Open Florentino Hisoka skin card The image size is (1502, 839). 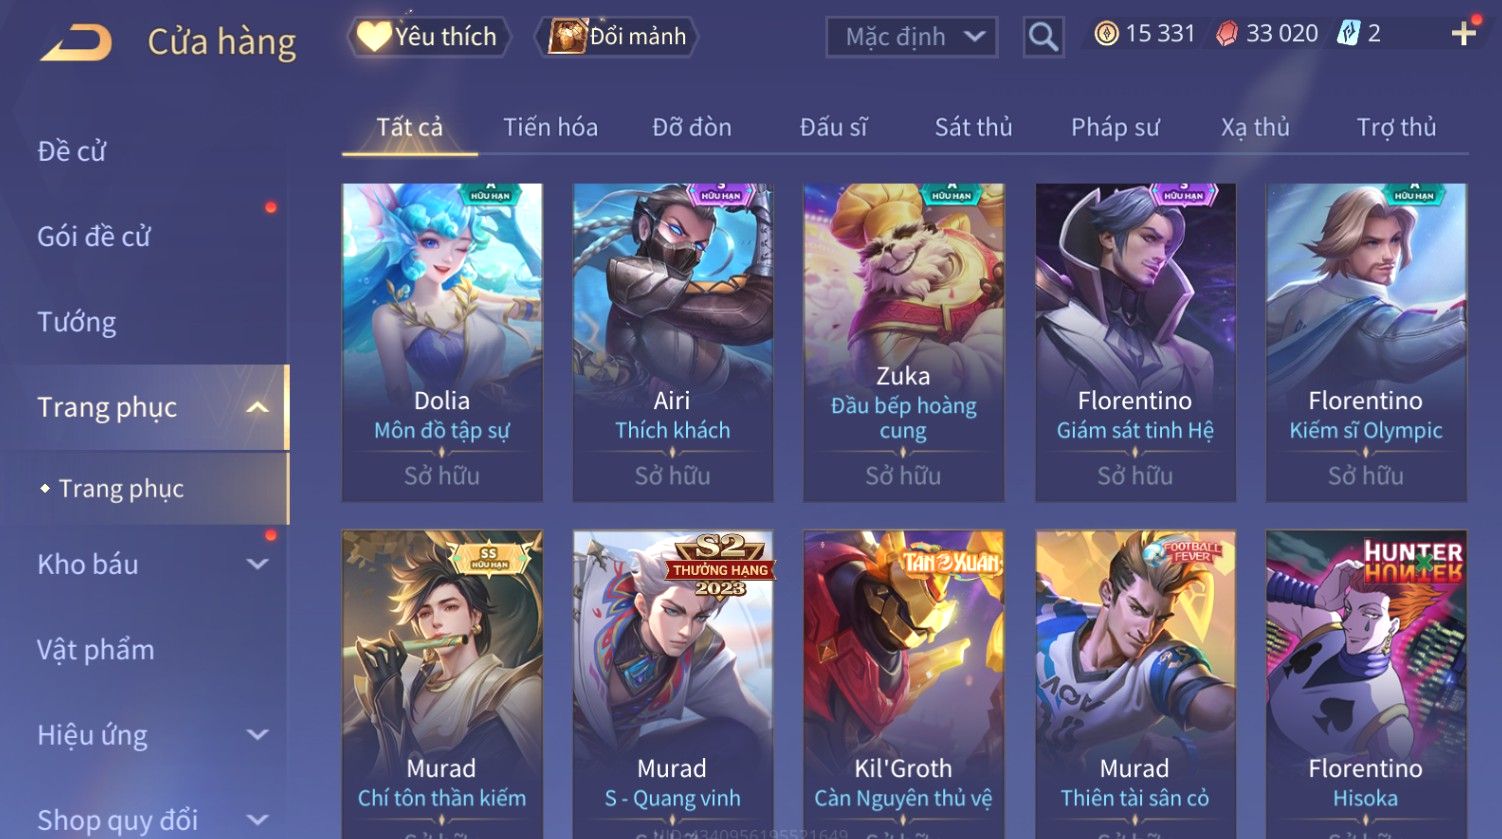coord(1366,684)
